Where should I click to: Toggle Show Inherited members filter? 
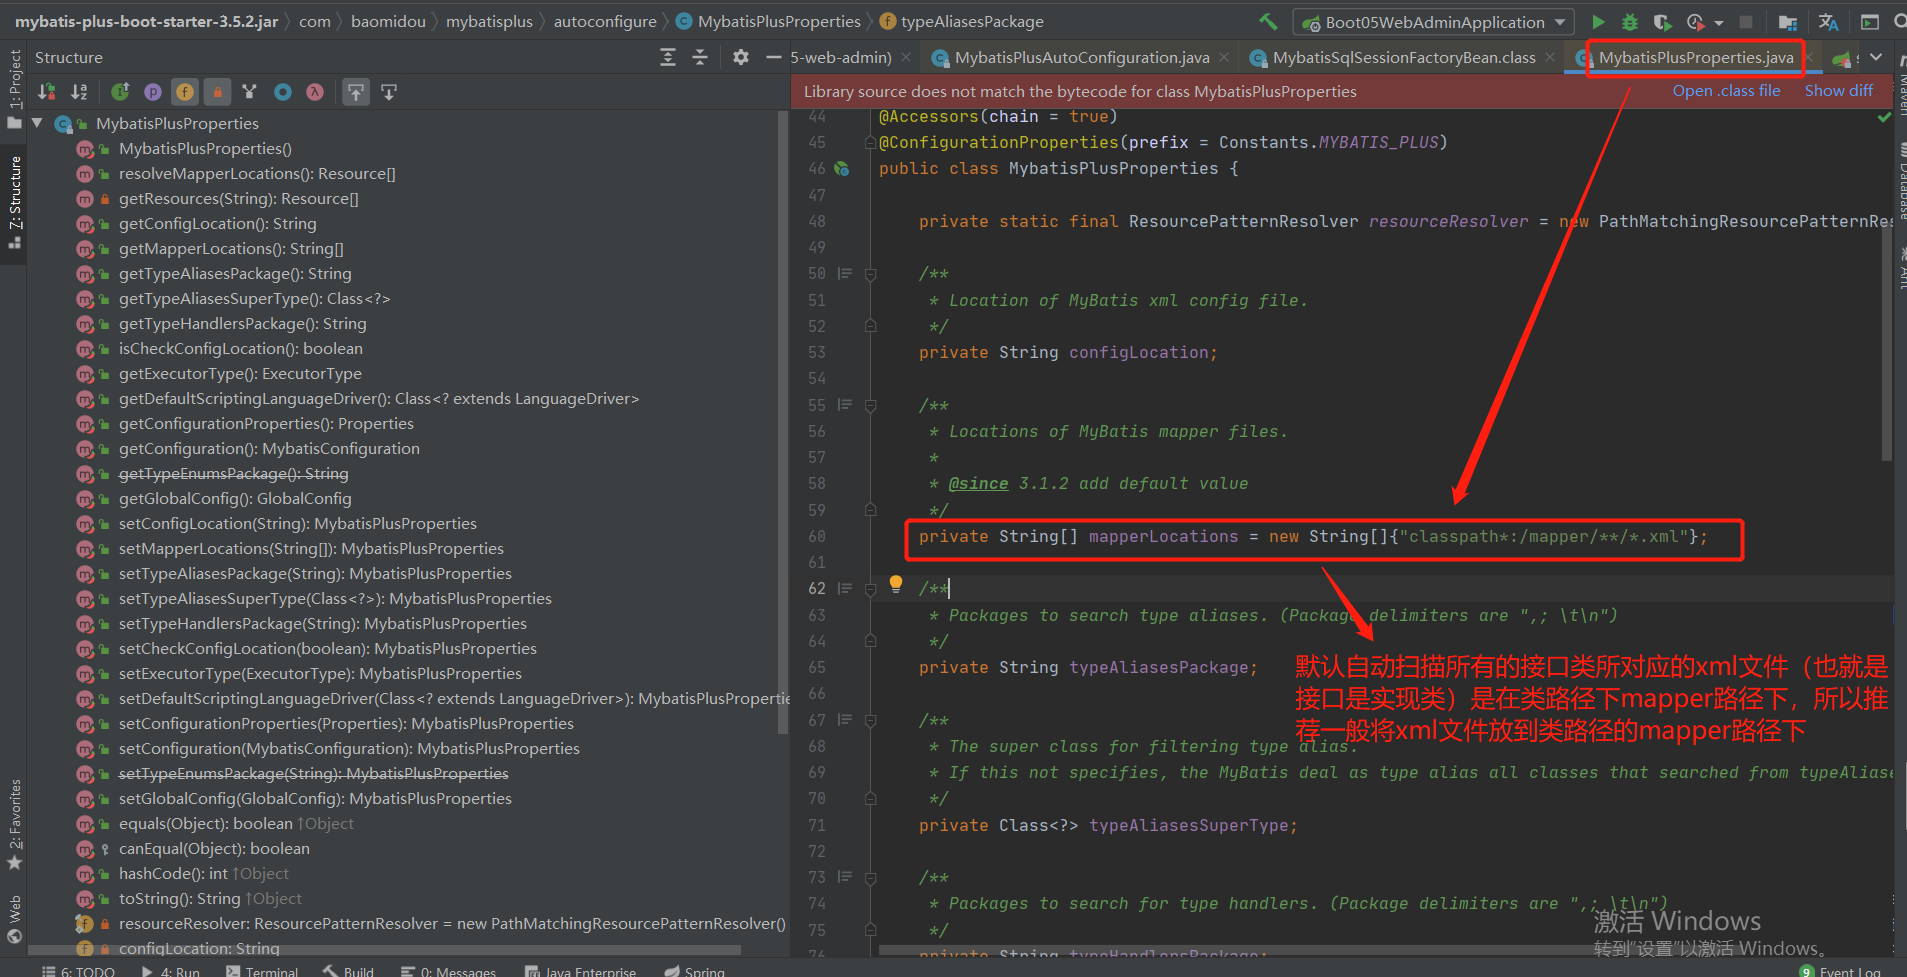120,92
